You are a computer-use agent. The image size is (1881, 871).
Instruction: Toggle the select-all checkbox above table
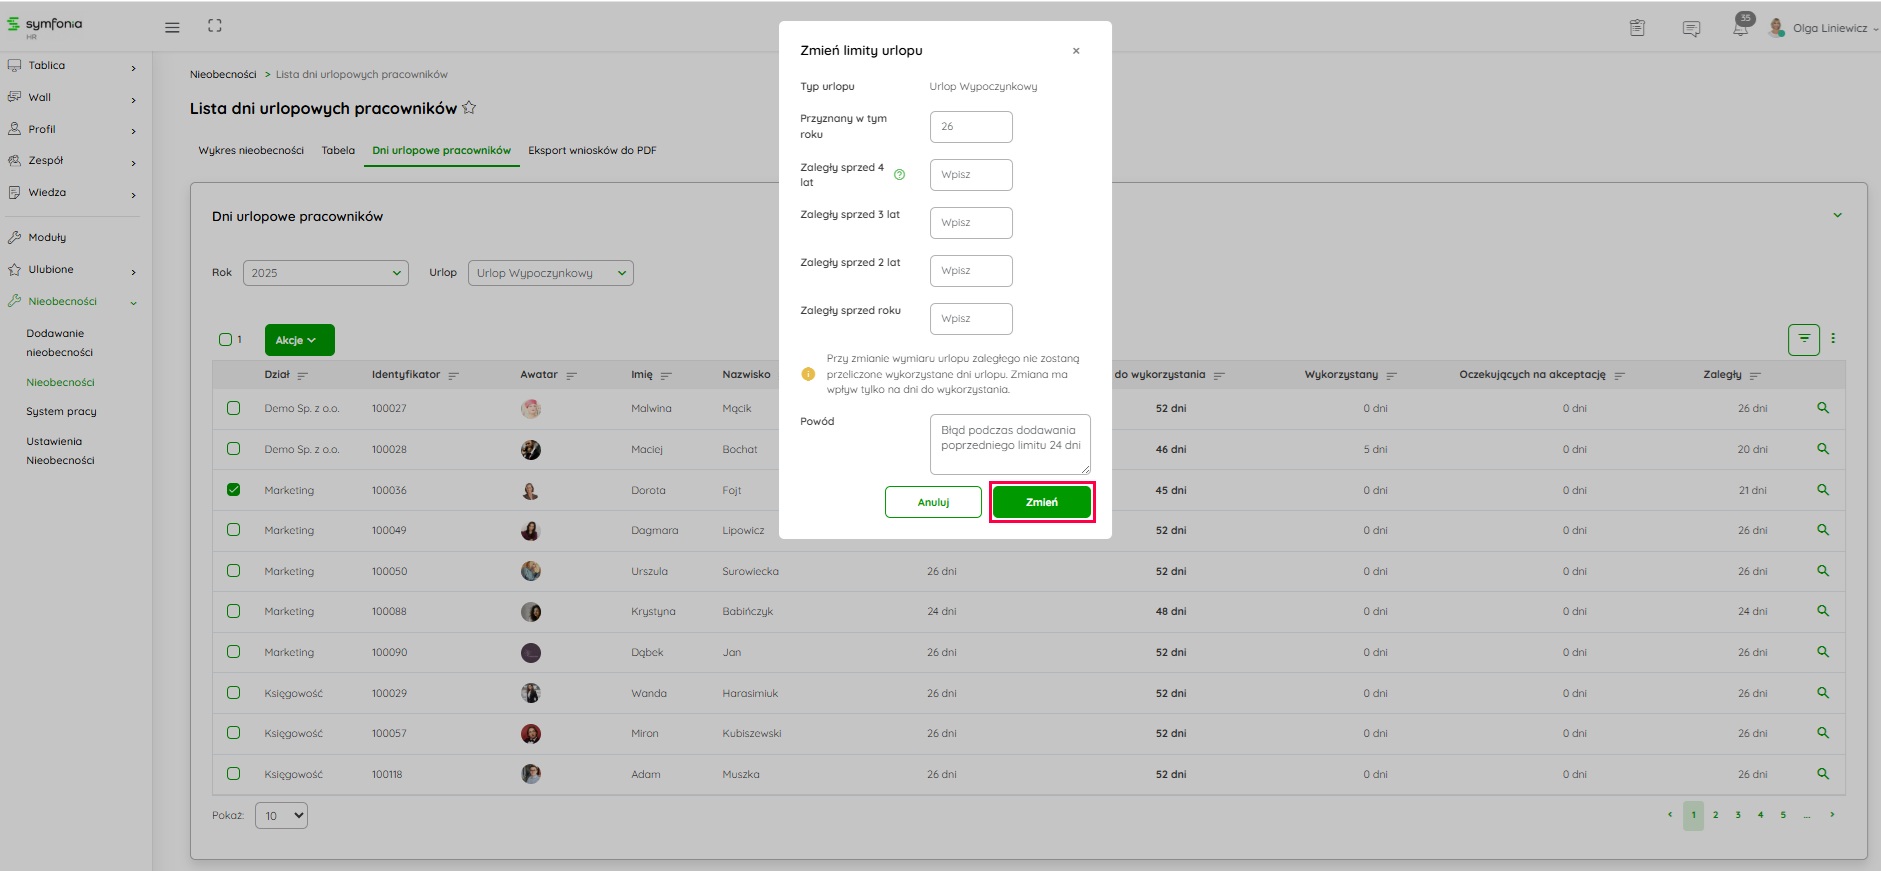(x=225, y=340)
